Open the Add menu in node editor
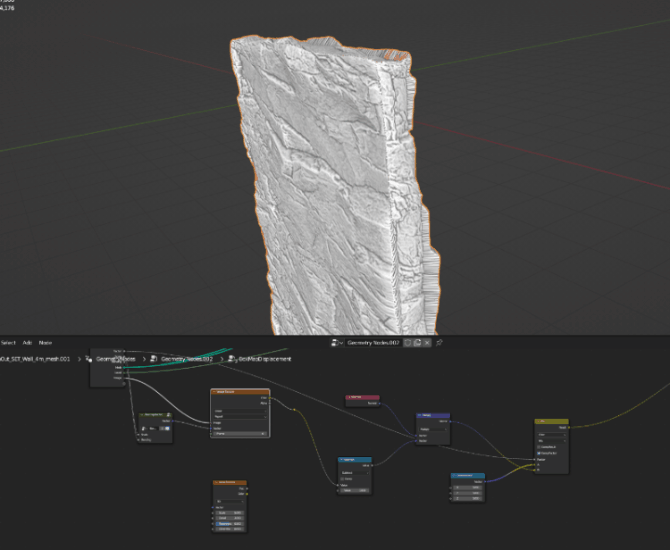 tap(27, 343)
